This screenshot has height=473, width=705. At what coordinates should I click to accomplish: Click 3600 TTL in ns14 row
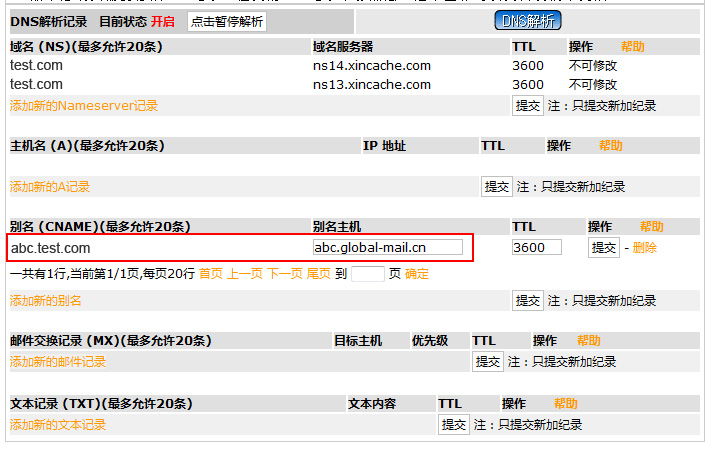tap(528, 66)
